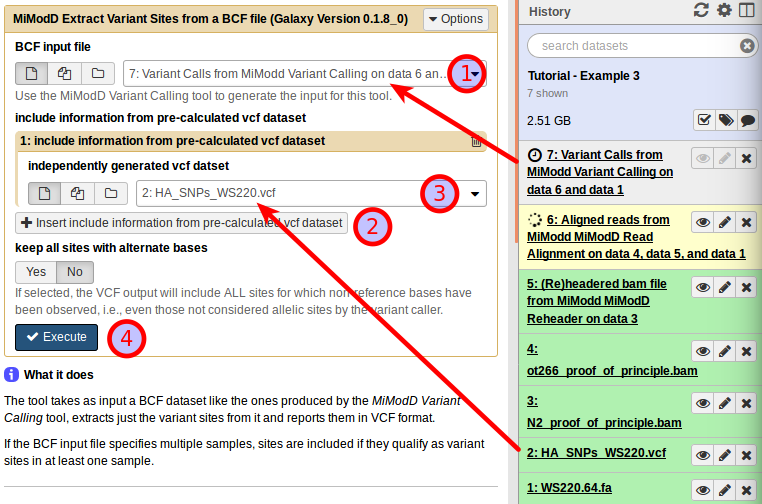Expand HA_SNPs_WS220.vcf dataset entry
Image resolution: width=762 pixels, height=504 pixels.
pyautogui.click(x=596, y=453)
